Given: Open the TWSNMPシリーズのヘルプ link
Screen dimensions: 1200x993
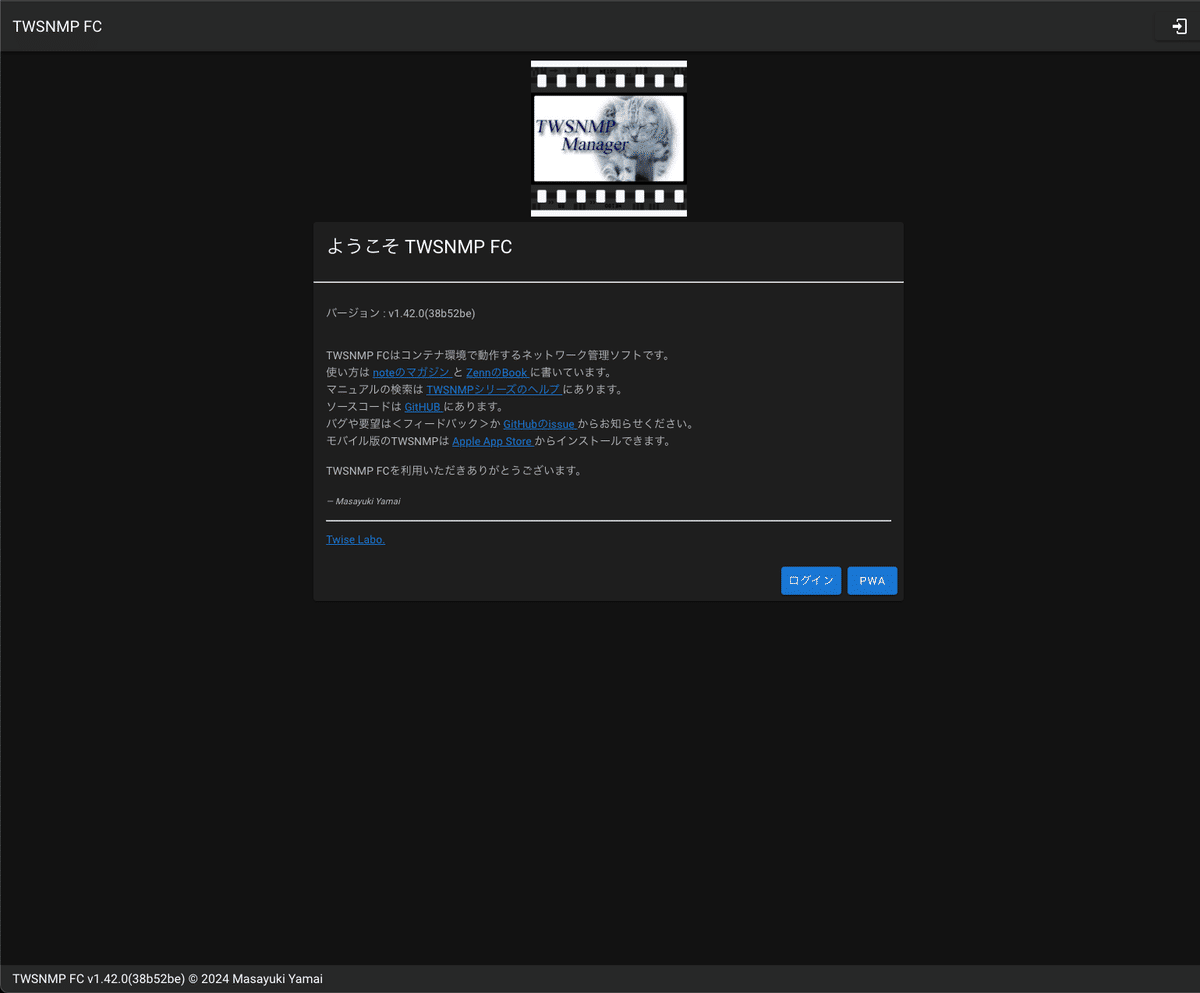Looking at the screenshot, I should 494,389.
